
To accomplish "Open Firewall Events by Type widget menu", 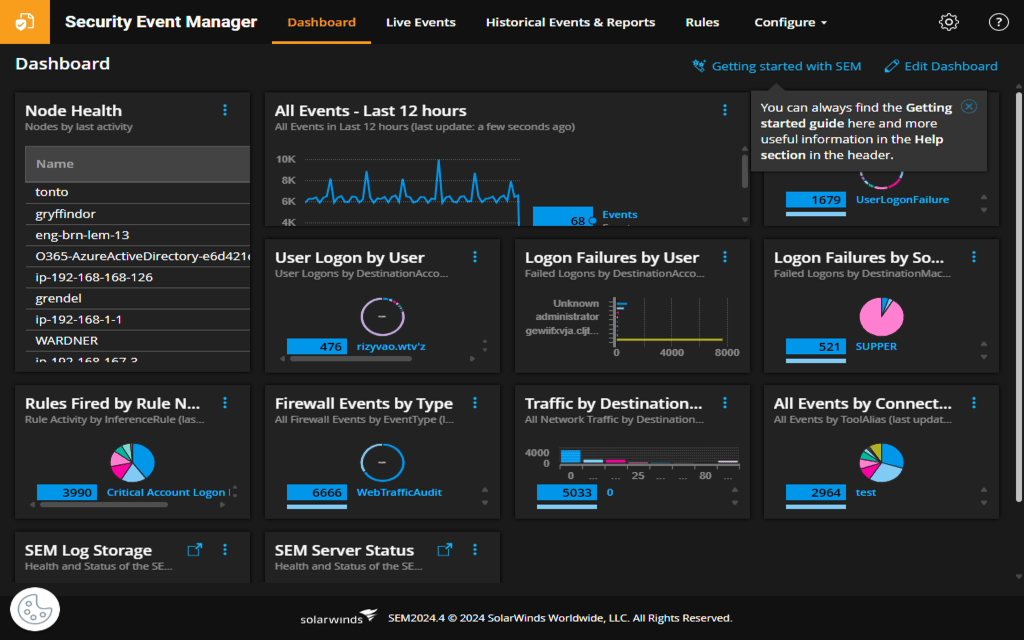I will coord(475,403).
